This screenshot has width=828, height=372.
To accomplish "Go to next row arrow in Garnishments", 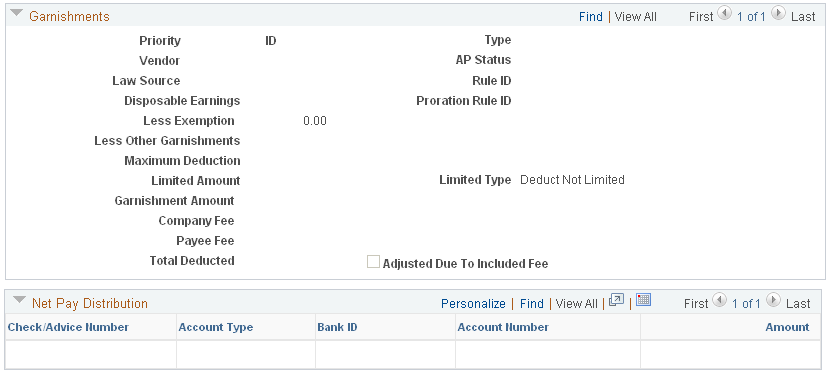I will pos(778,14).
